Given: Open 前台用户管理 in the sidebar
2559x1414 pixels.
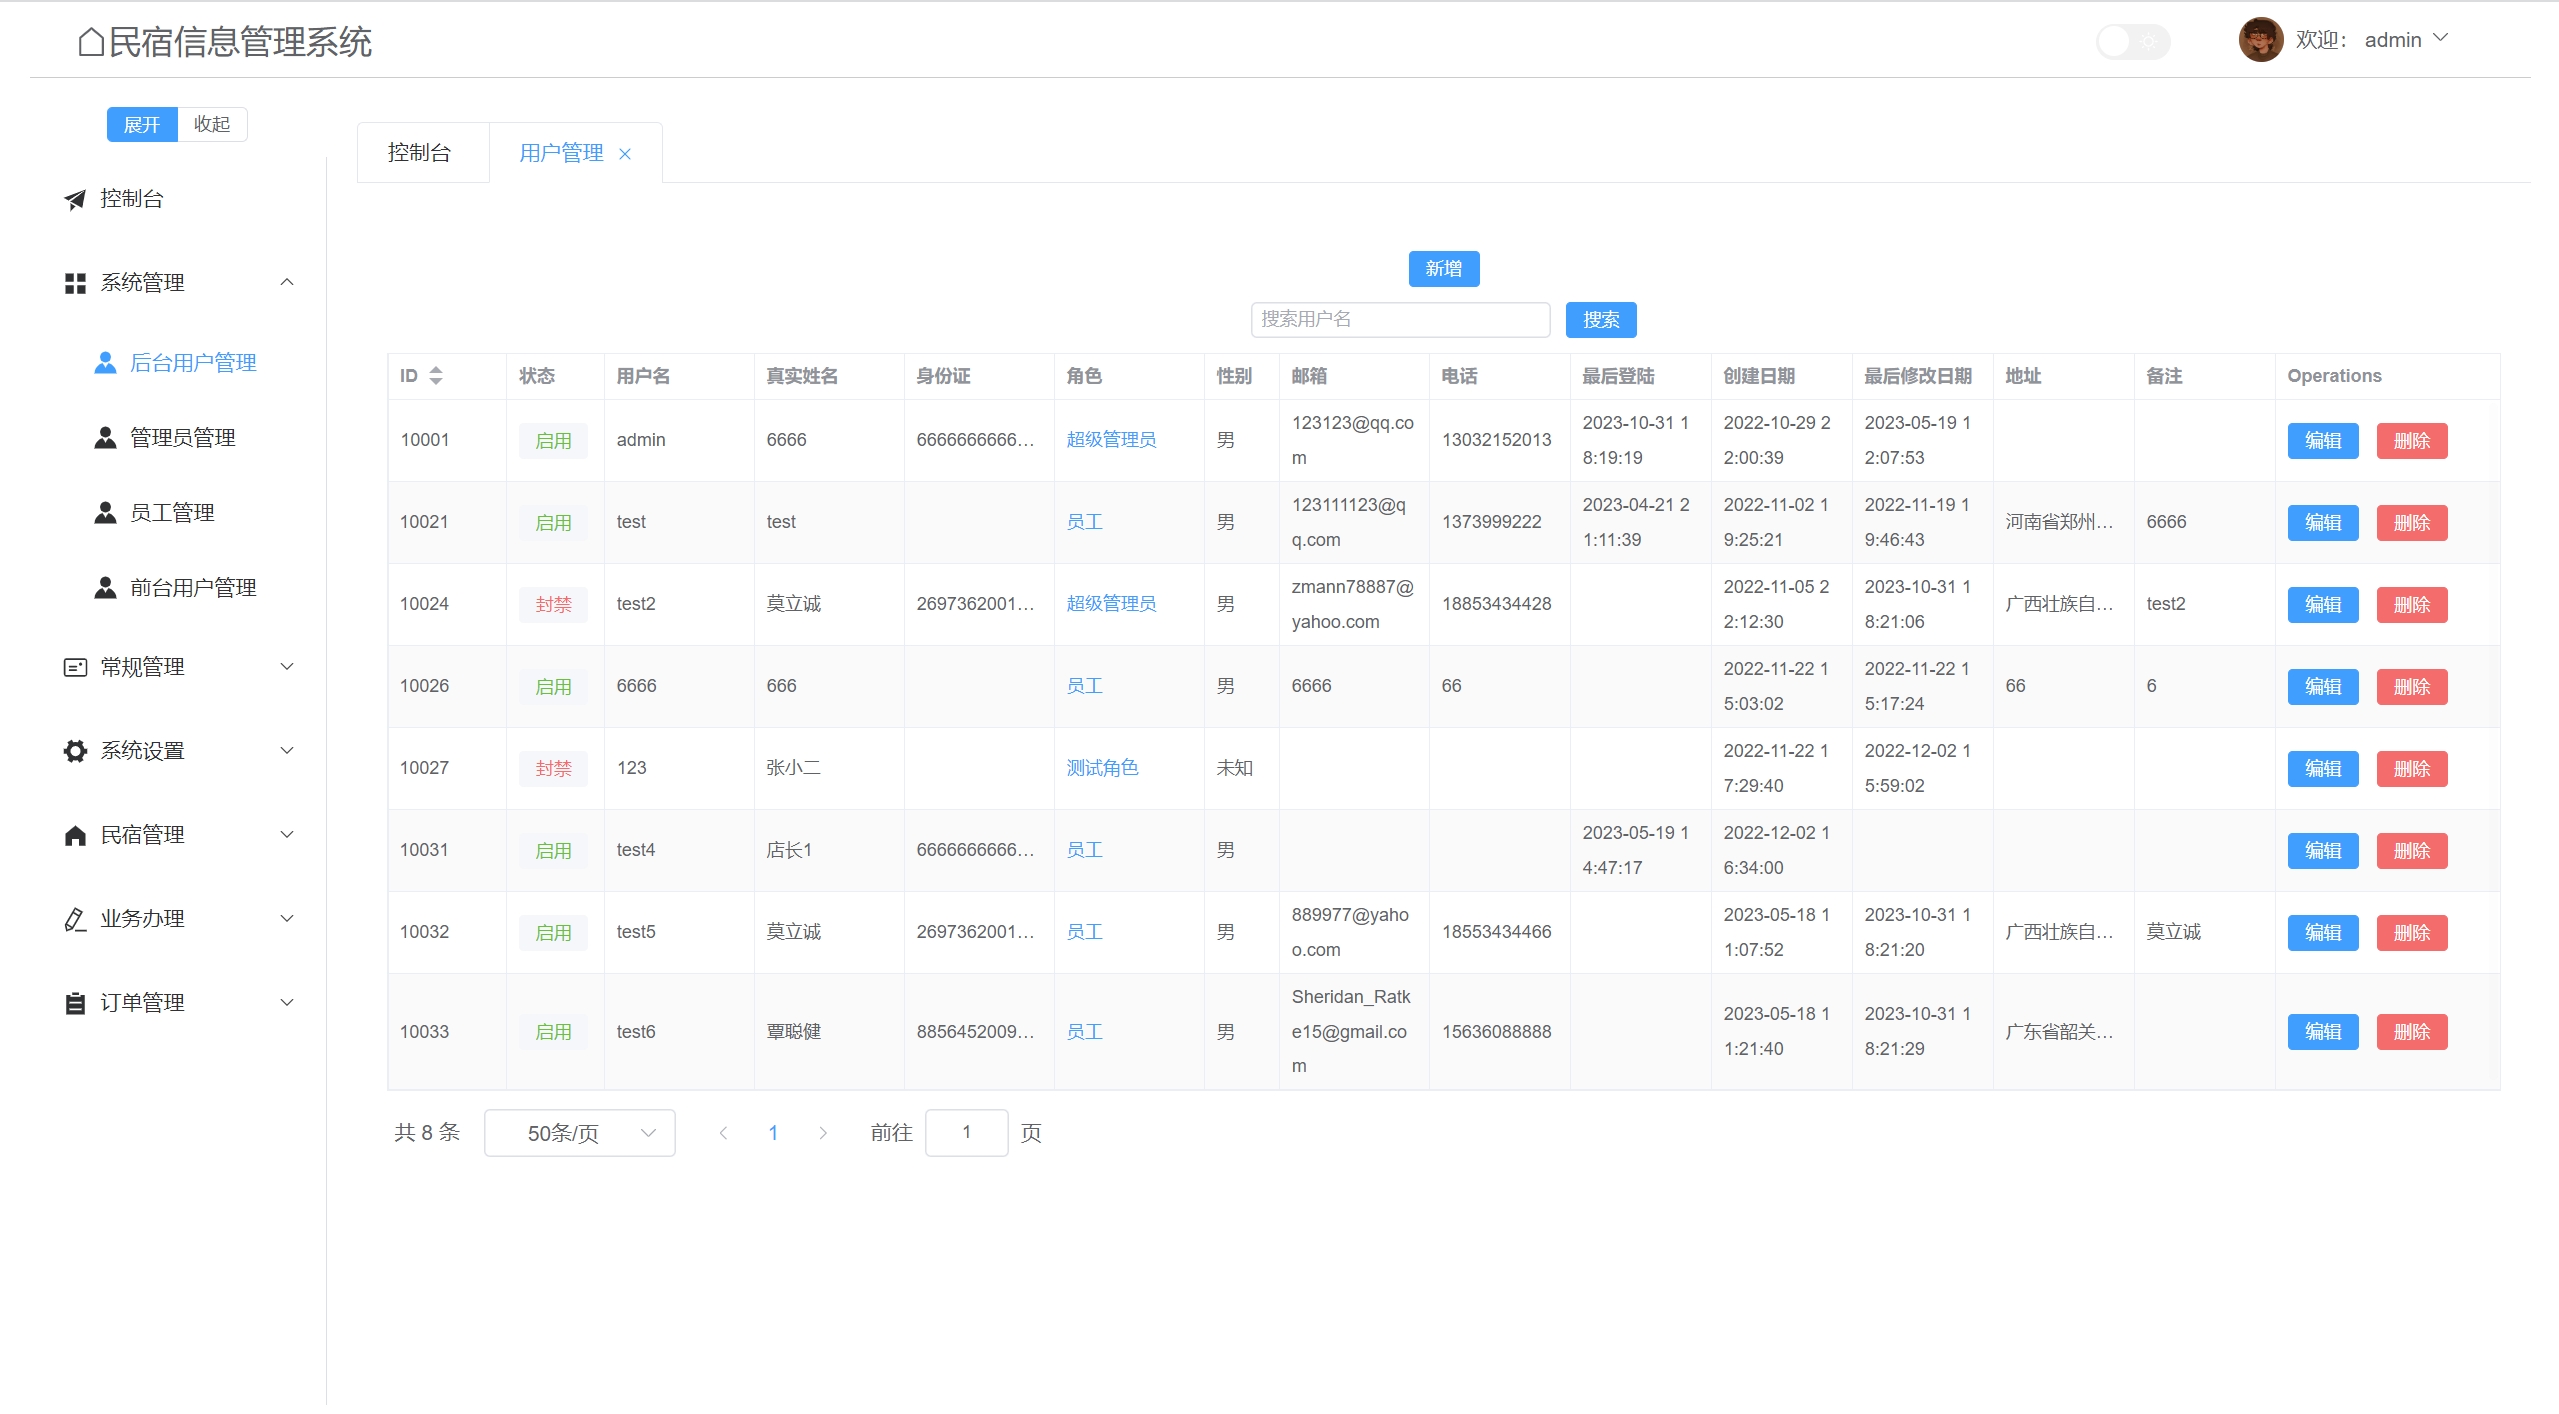Looking at the screenshot, I should 193,588.
